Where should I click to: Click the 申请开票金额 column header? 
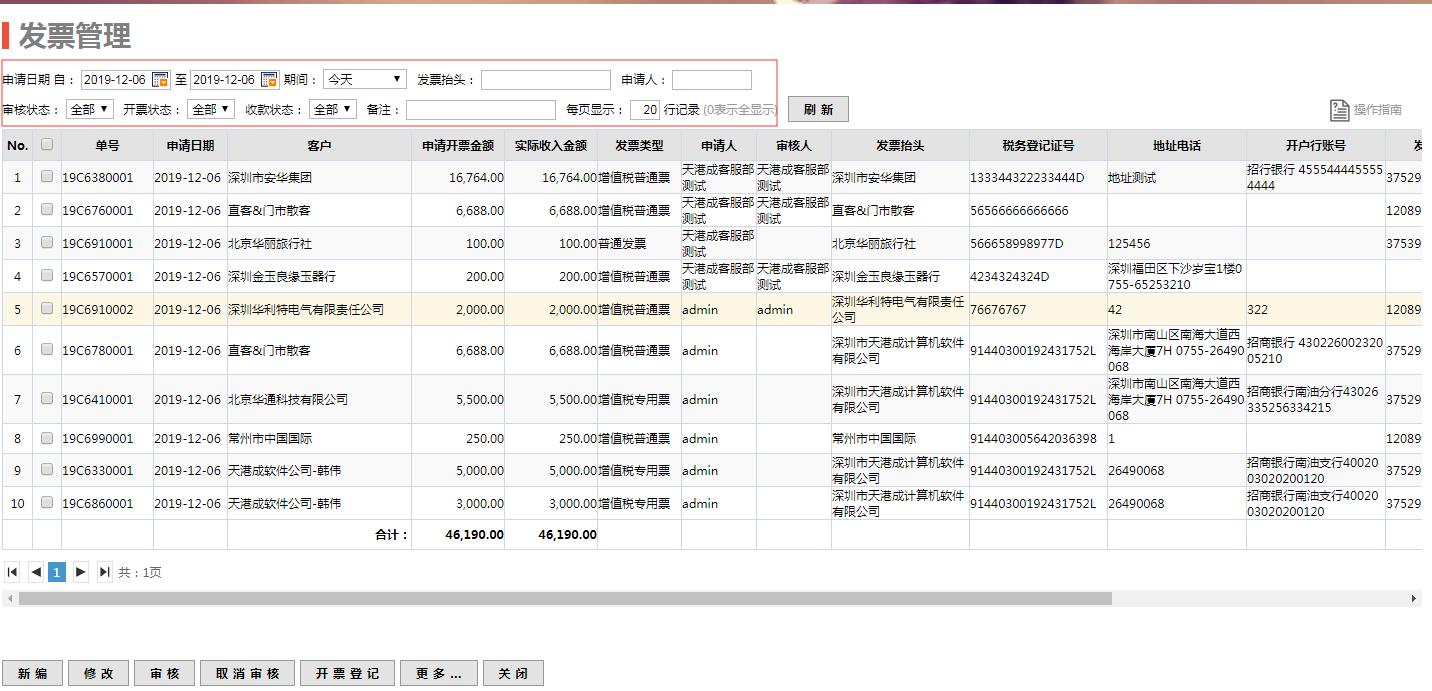(458, 146)
